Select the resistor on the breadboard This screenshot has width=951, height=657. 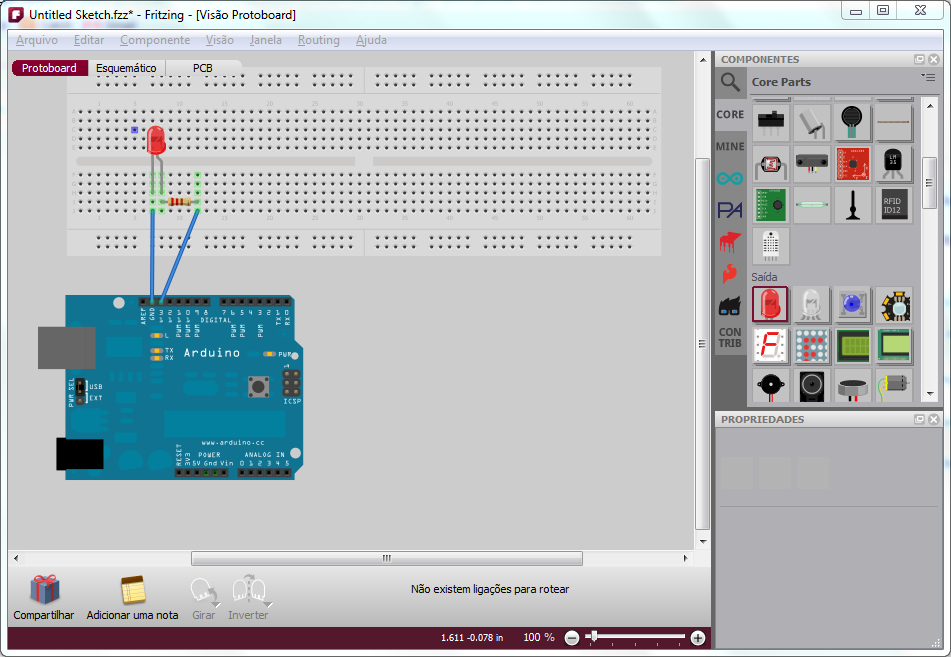(180, 201)
